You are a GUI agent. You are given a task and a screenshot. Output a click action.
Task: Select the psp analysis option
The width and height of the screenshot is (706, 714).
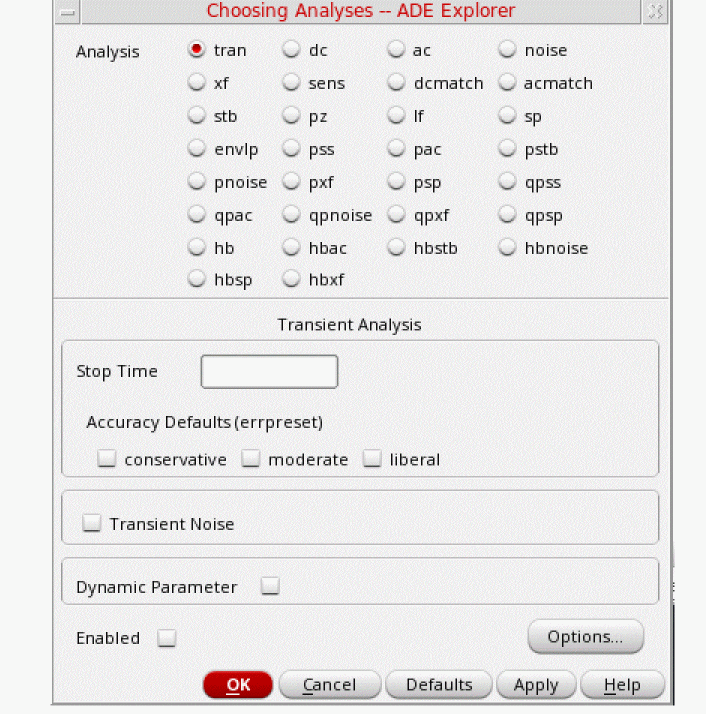tap(396, 182)
